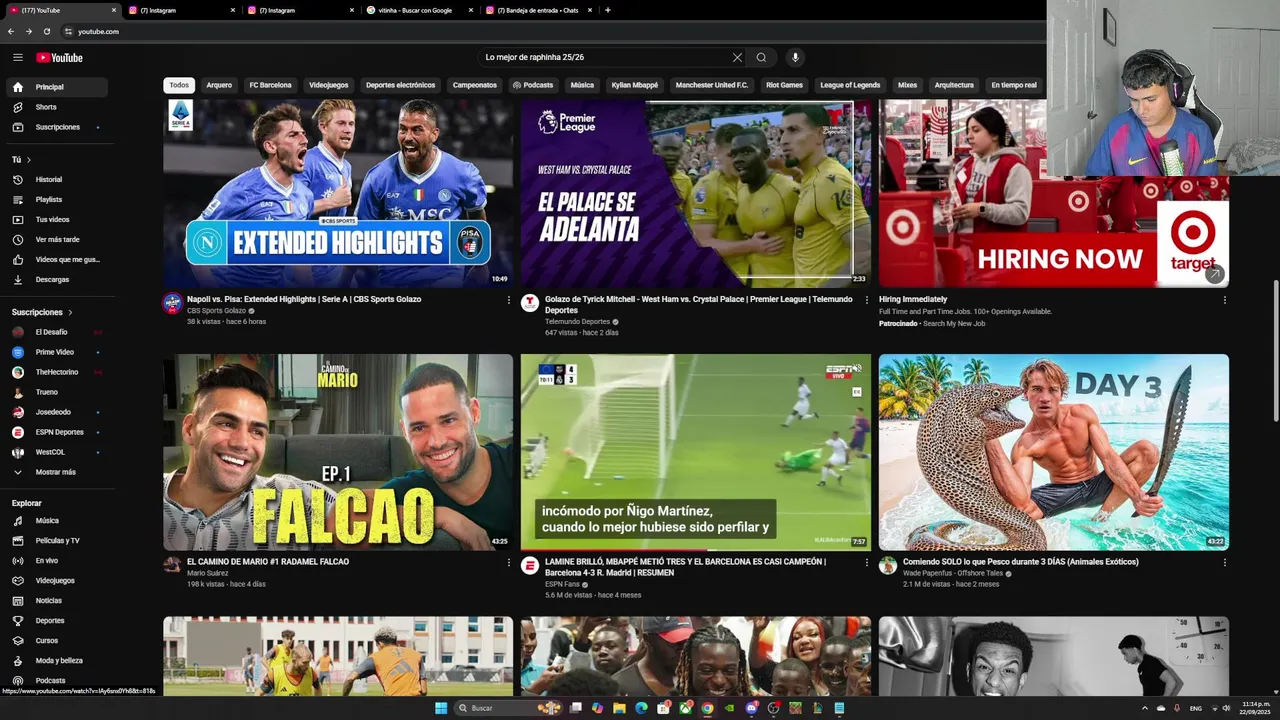The image size is (1280, 720).
Task: Open ESPN Fans channel avatar
Action: 530,566
